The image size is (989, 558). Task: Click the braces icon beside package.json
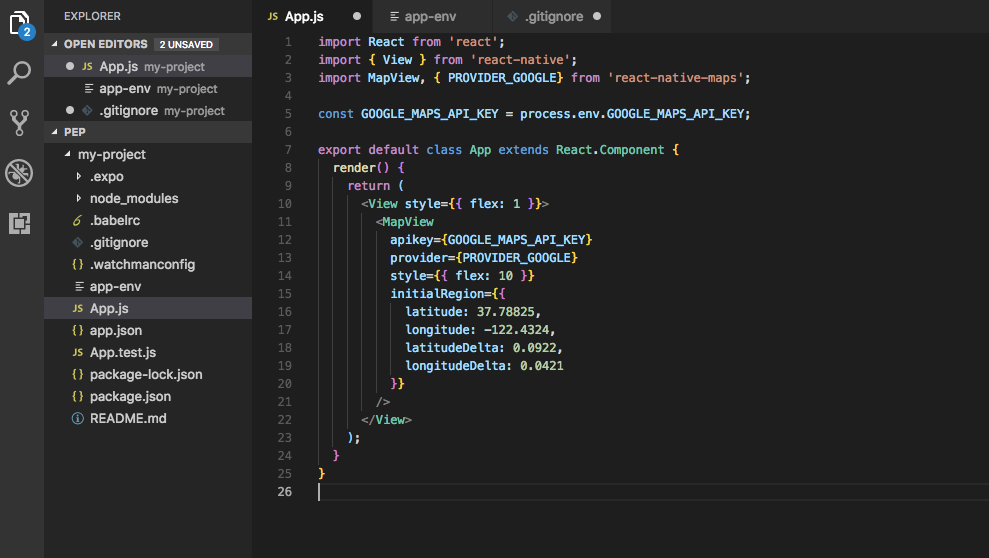coord(78,397)
